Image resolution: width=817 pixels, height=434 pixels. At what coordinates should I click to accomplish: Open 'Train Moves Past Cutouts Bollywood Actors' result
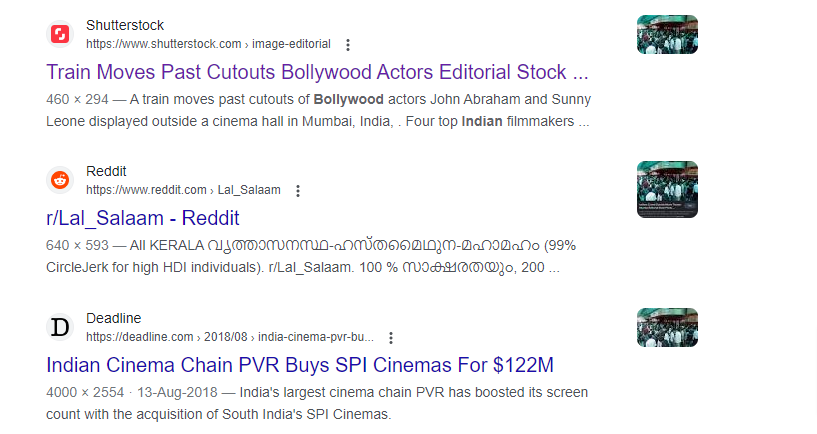(317, 72)
